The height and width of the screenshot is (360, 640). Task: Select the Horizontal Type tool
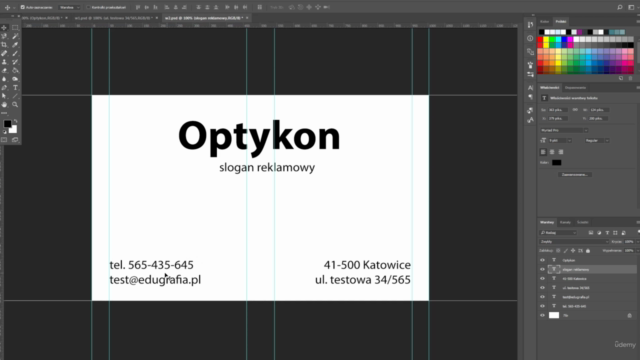pyautogui.click(x=15, y=88)
